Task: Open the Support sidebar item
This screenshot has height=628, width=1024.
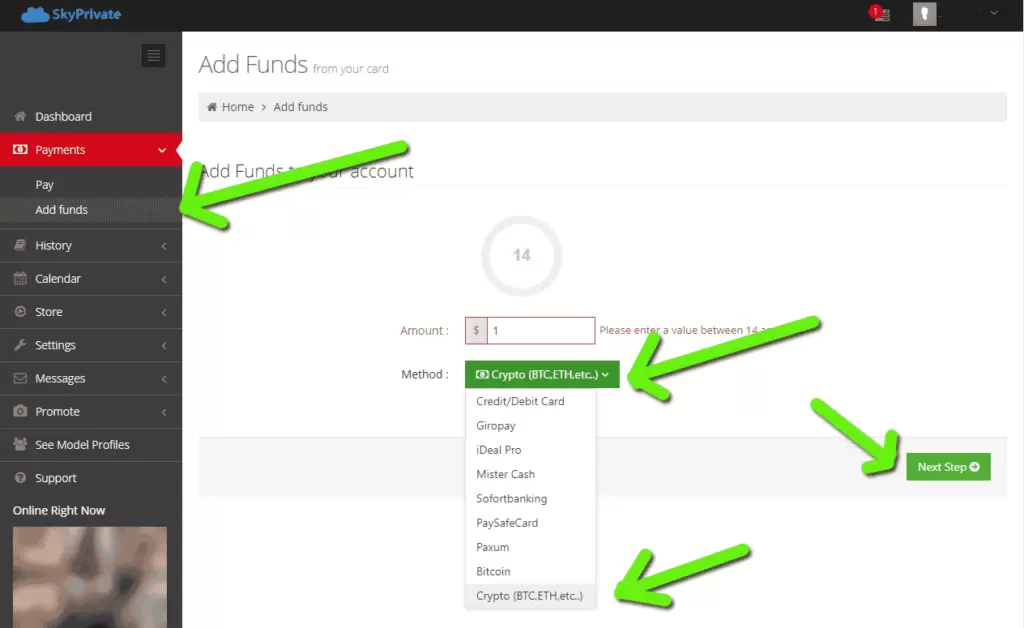Action: 91,478
